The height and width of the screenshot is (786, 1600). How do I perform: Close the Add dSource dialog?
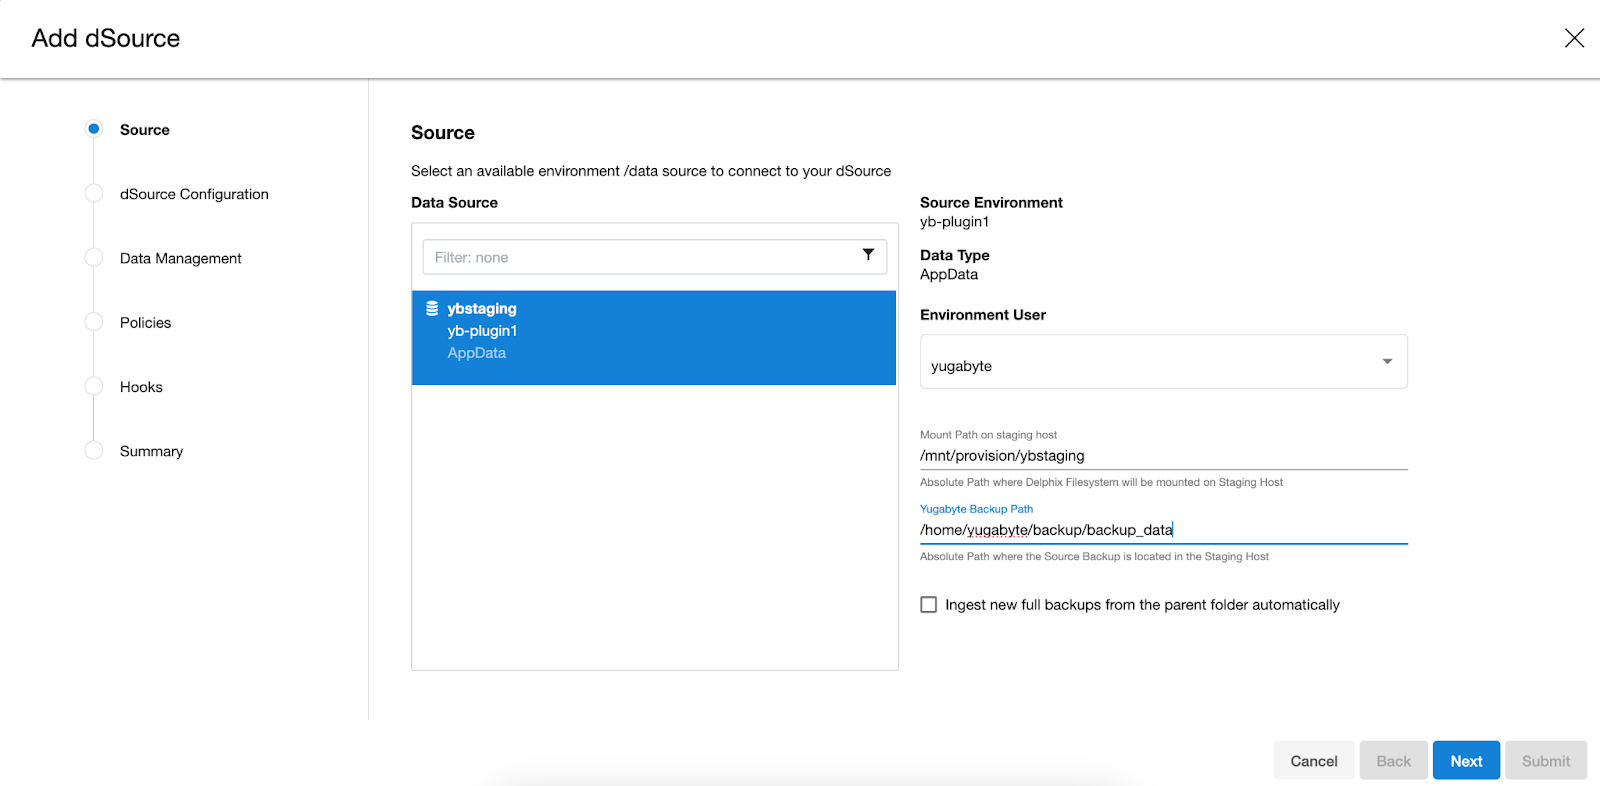point(1574,38)
